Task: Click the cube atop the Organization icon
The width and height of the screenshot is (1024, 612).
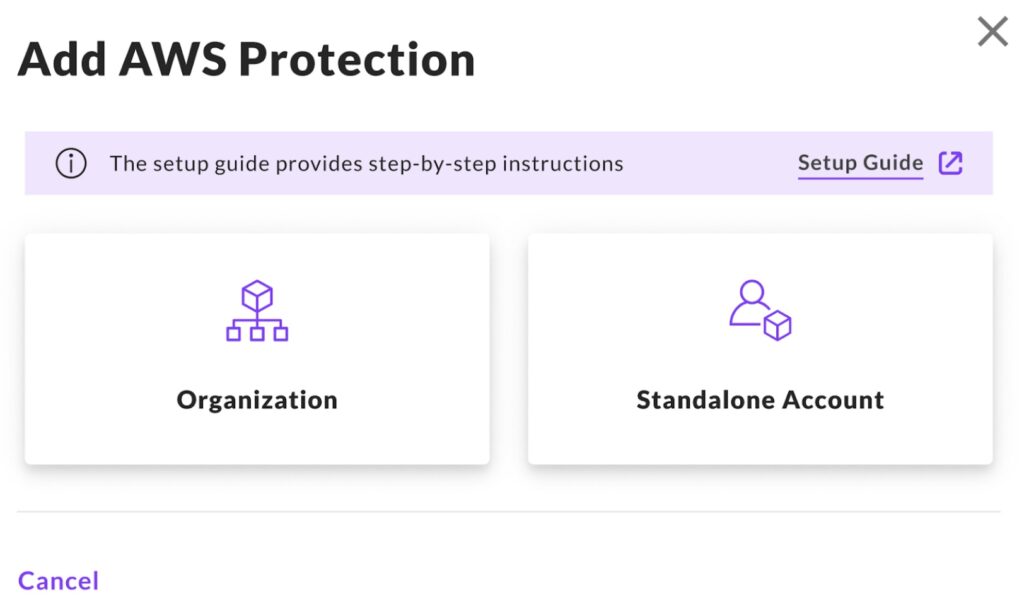Action: [x=257, y=295]
